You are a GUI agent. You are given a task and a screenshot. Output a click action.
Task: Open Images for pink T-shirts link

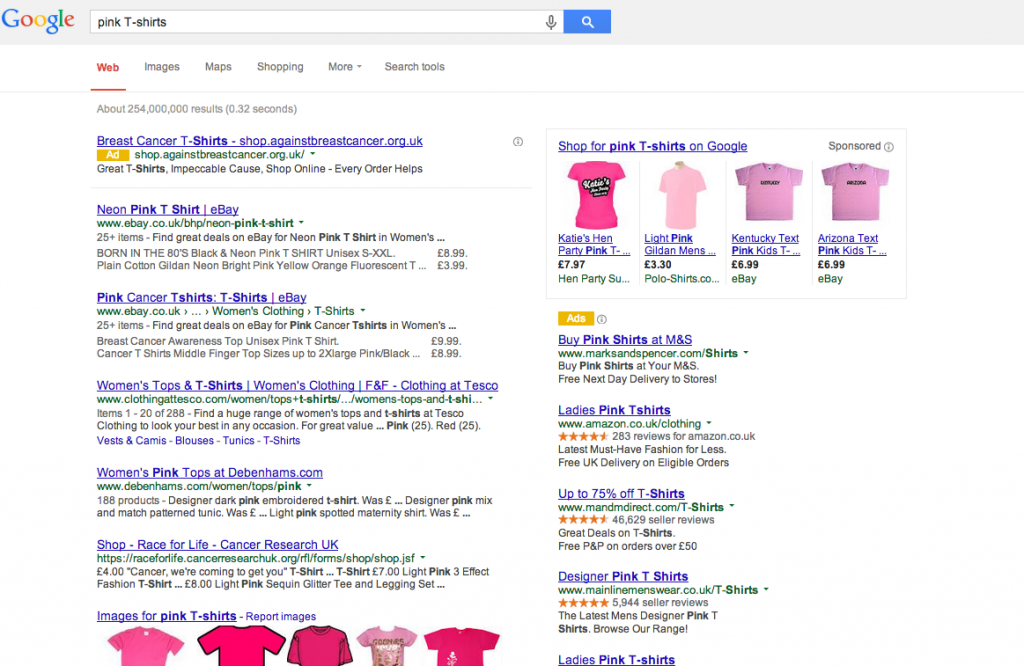tap(167, 616)
